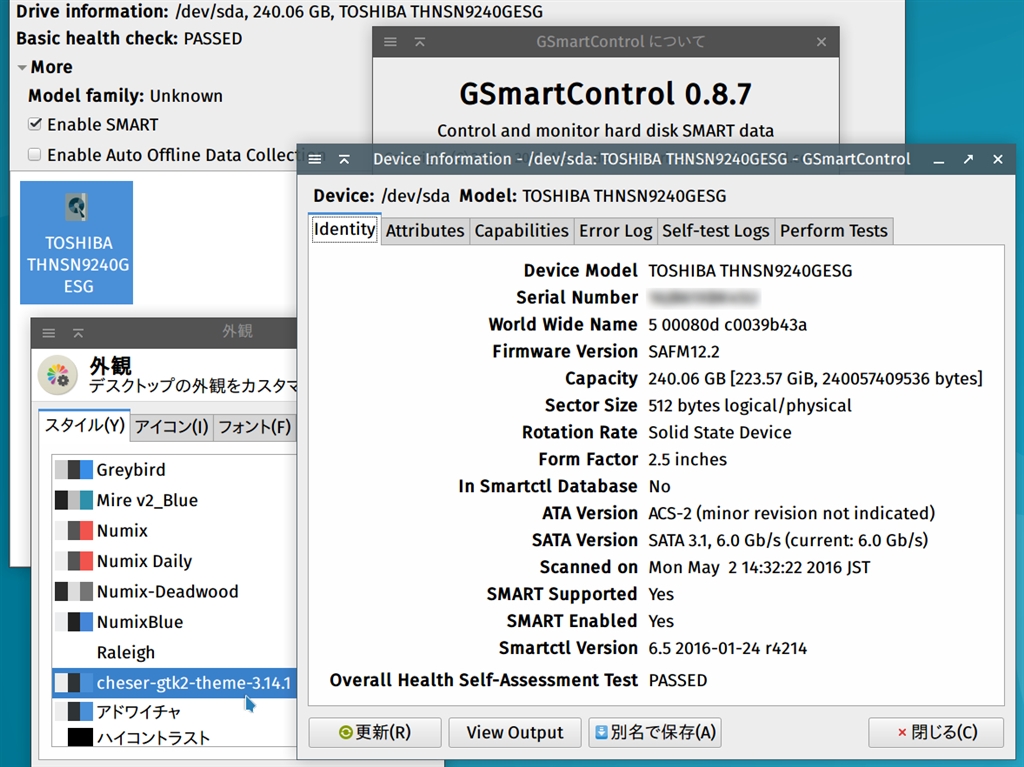
Task: Switch to the Attributes tab
Action: (x=424, y=231)
